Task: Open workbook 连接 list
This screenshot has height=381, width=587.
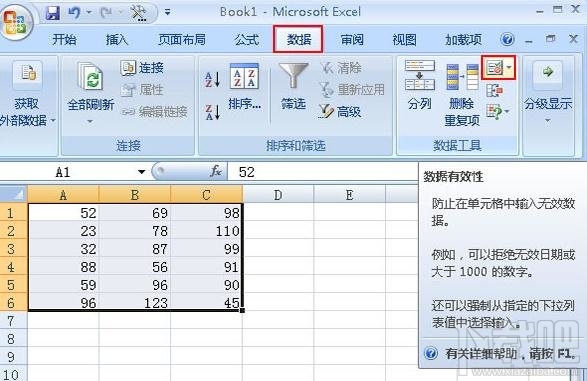Action: [x=142, y=68]
